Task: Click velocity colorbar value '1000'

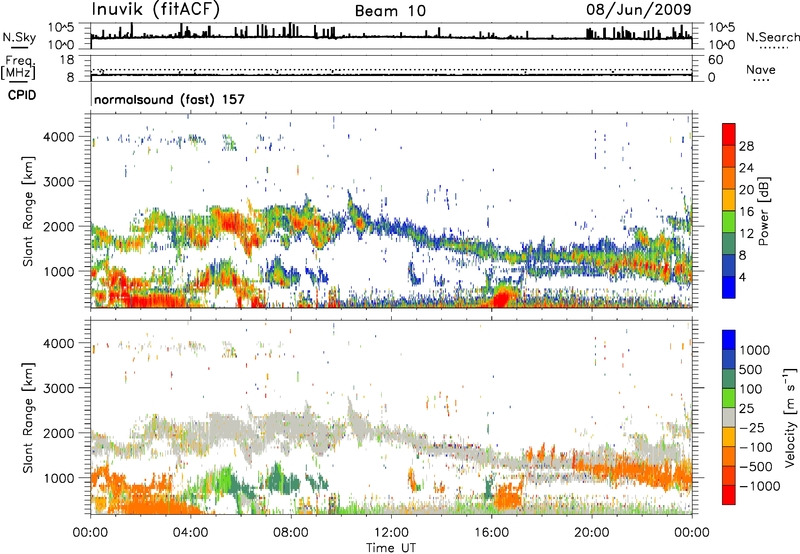Action: (755, 350)
